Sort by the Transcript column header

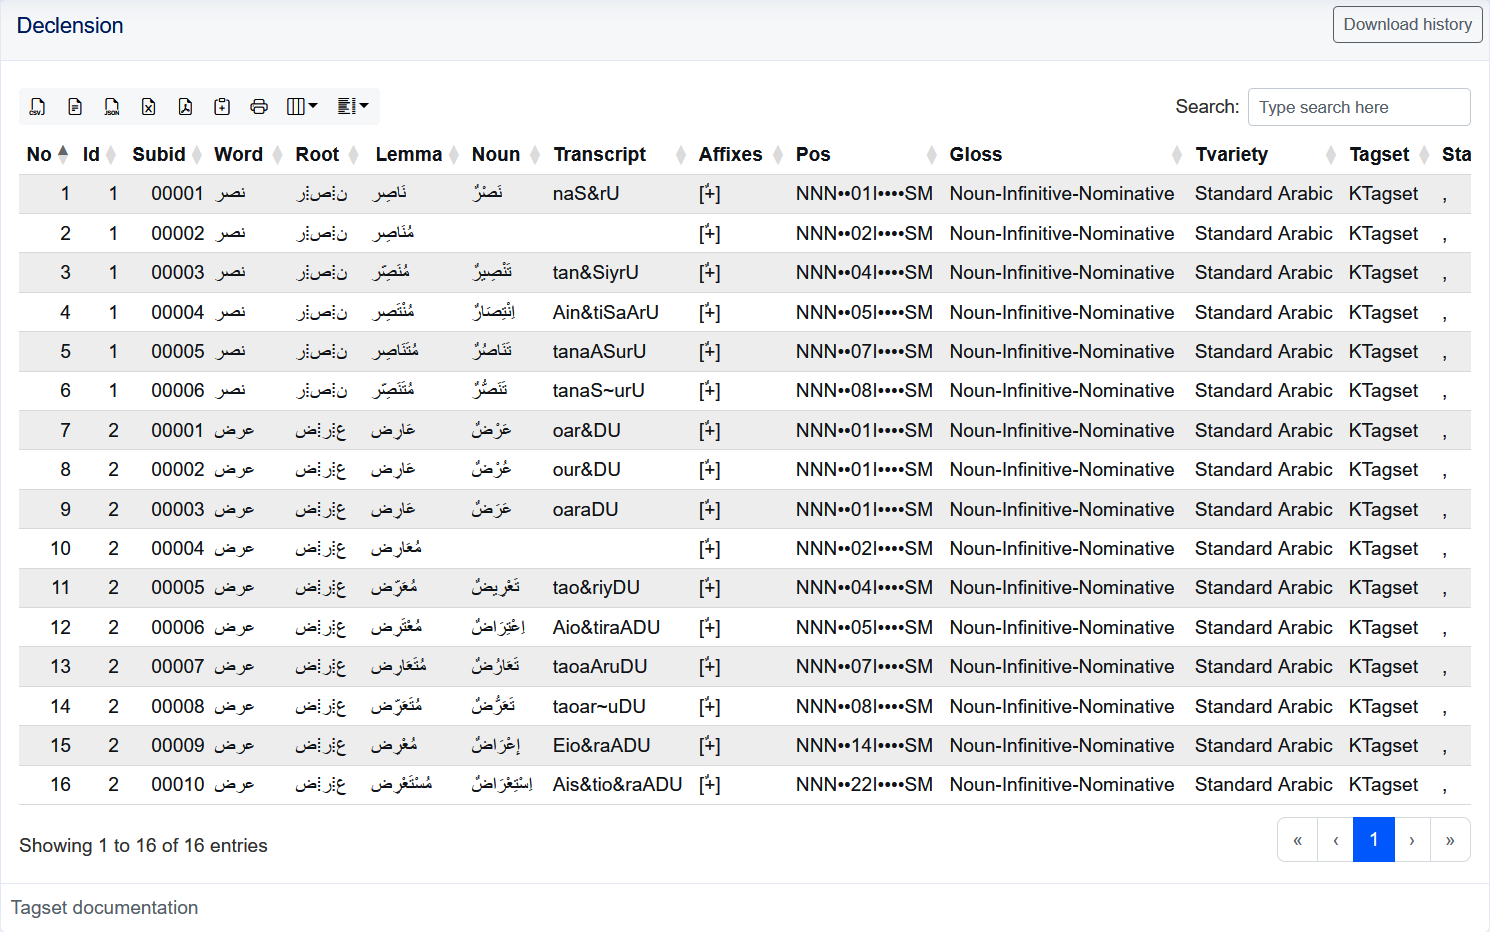point(618,154)
